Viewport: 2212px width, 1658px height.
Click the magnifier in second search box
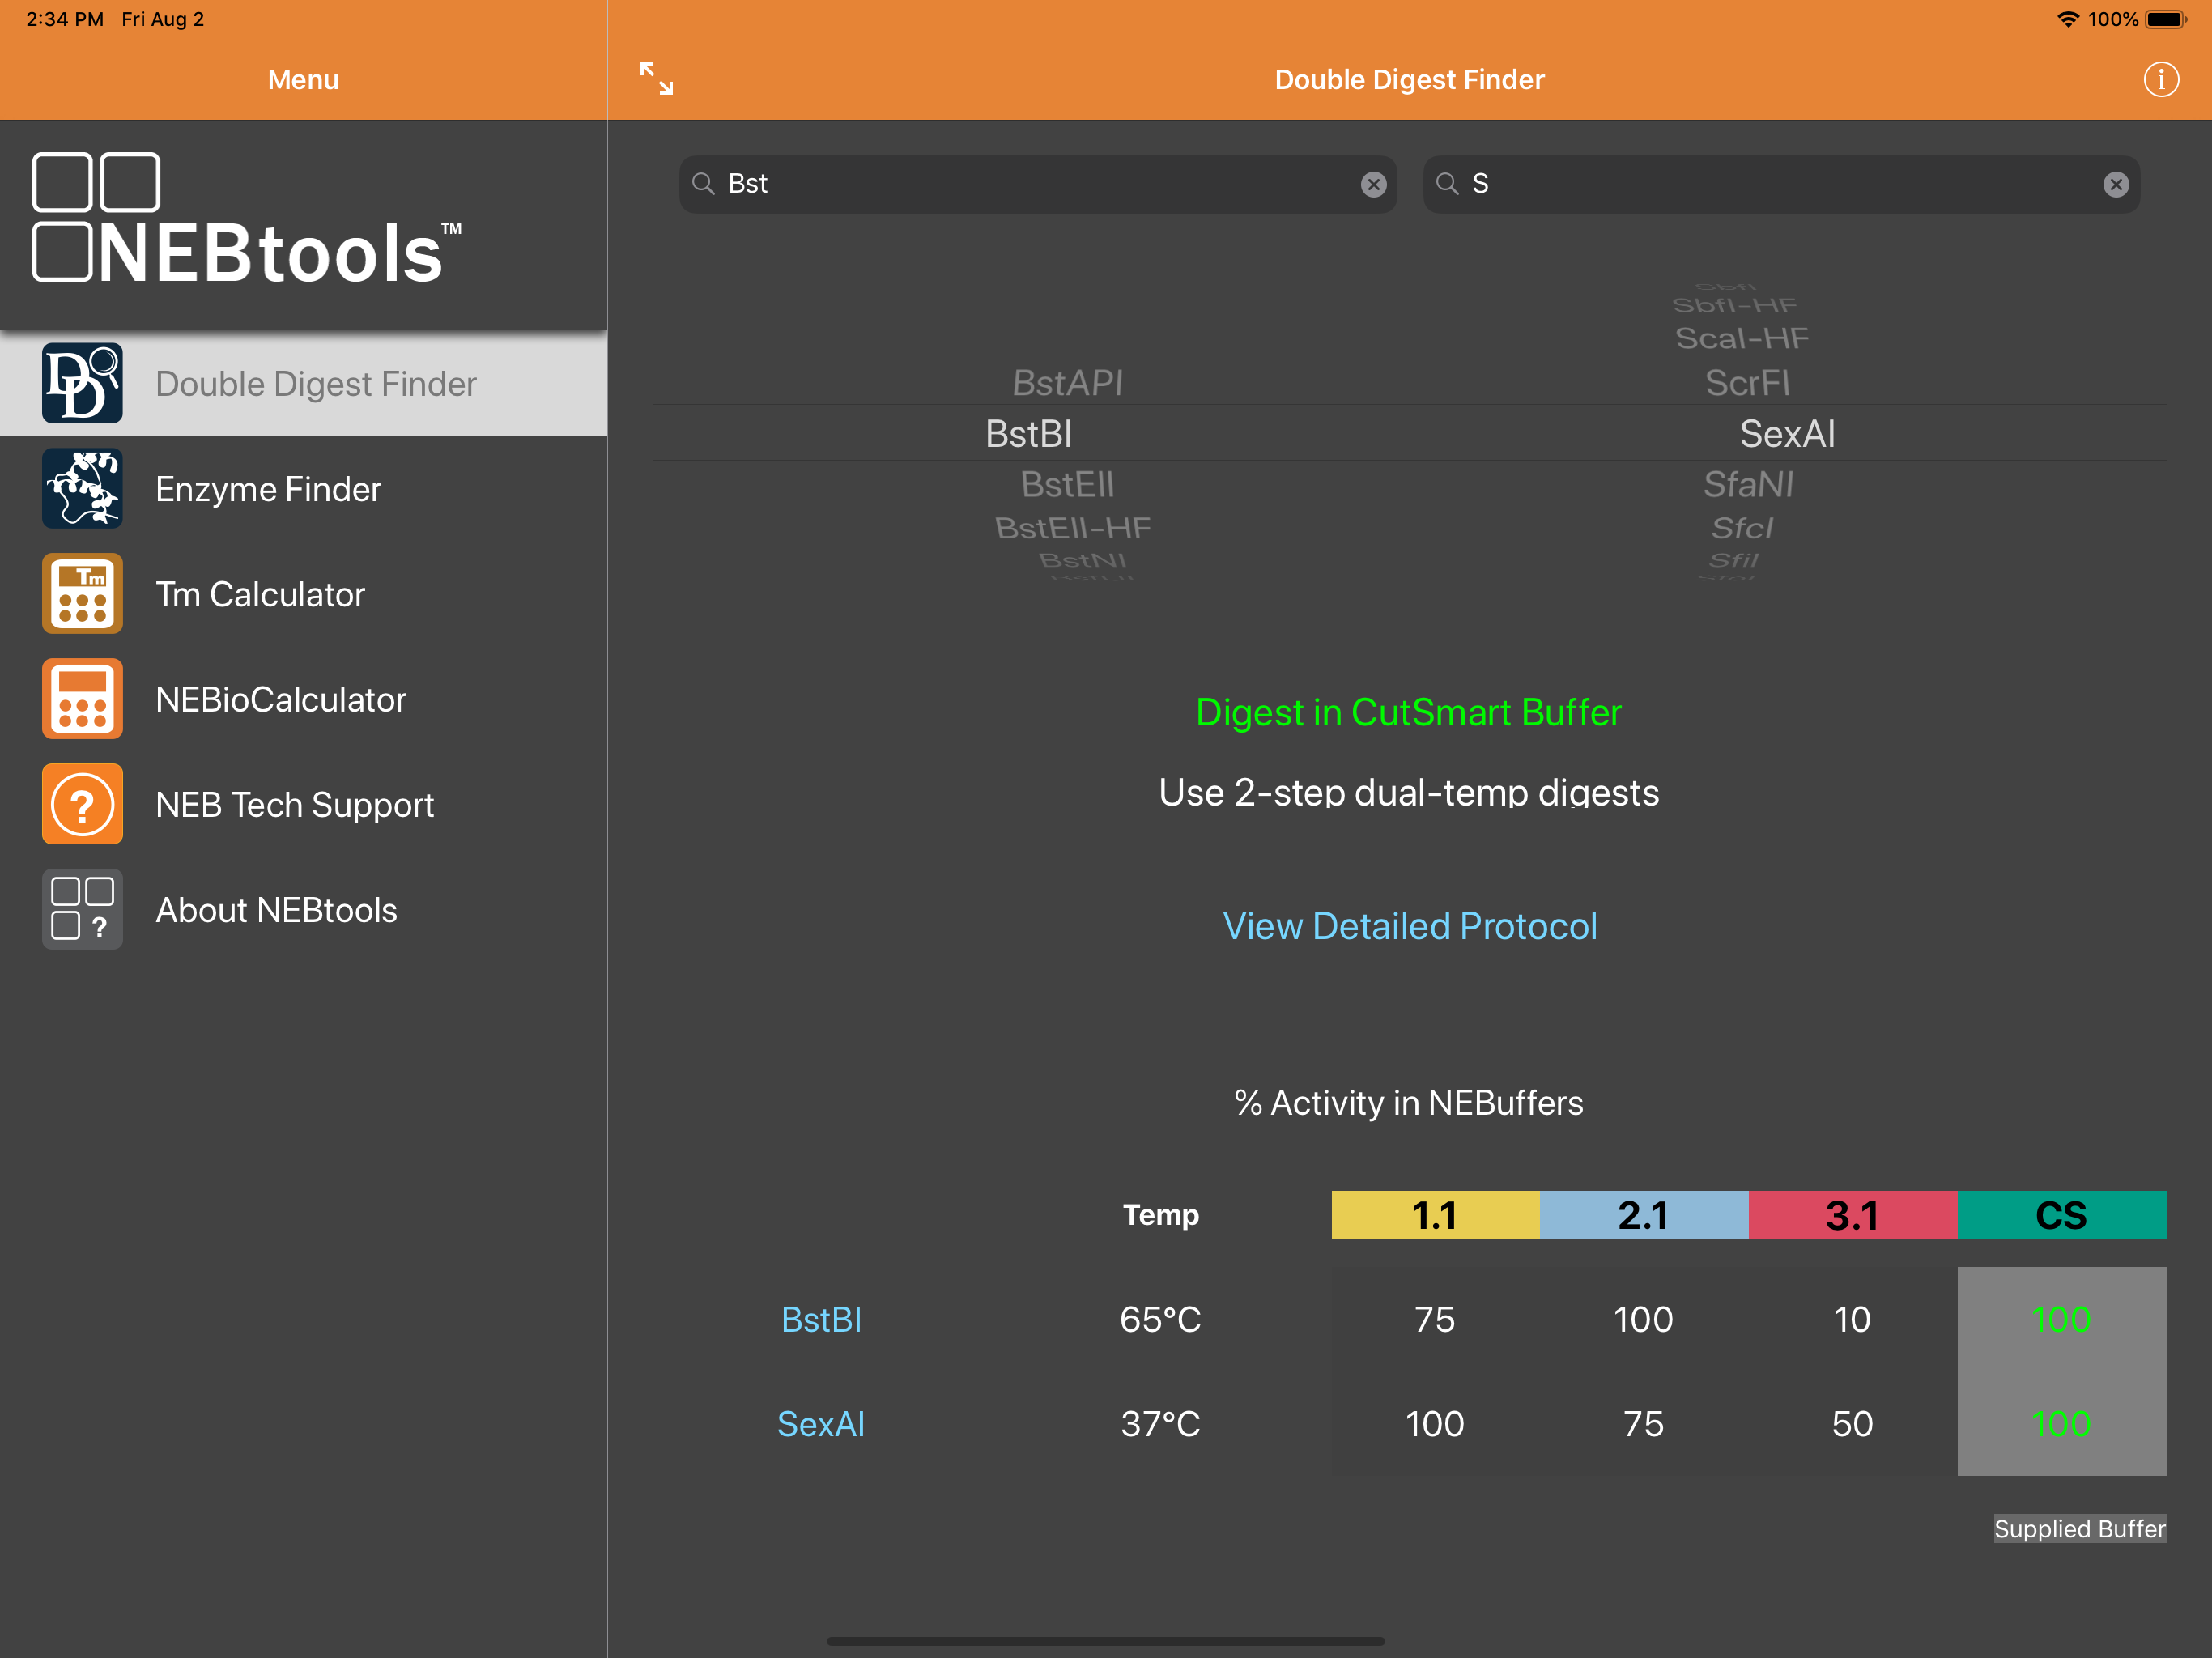(x=1447, y=184)
